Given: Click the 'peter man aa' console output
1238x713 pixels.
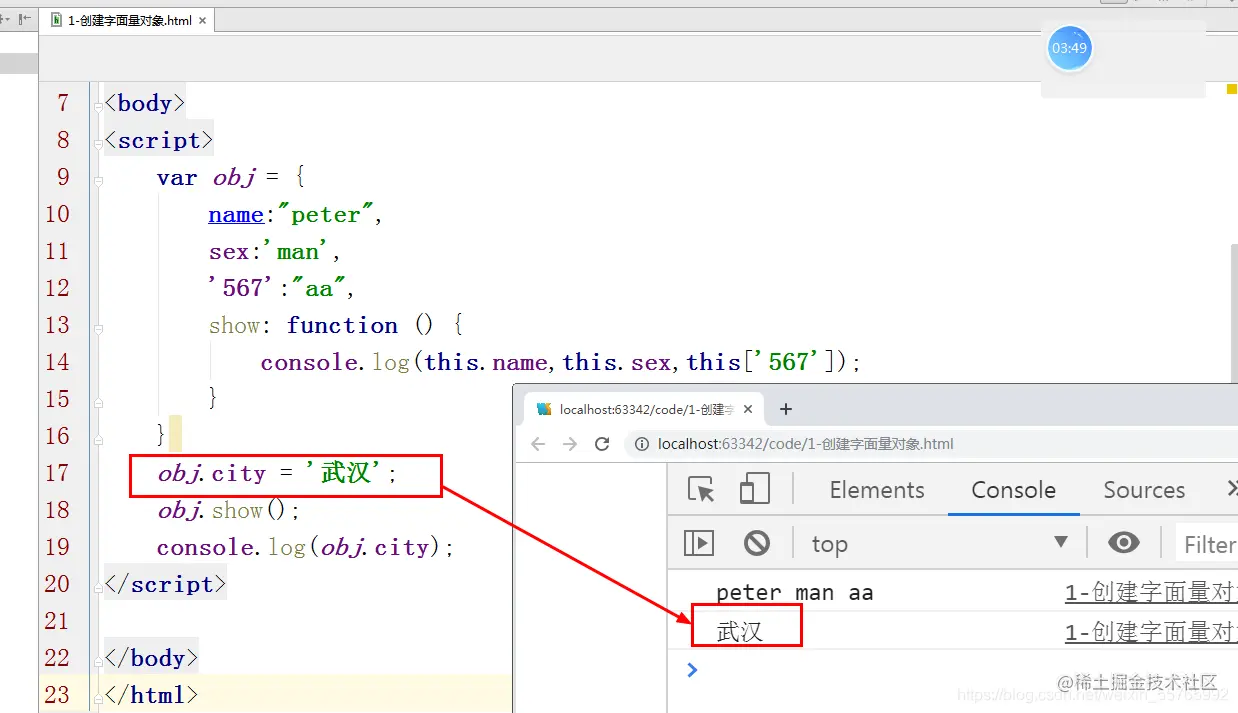Looking at the screenshot, I should pos(795,593).
